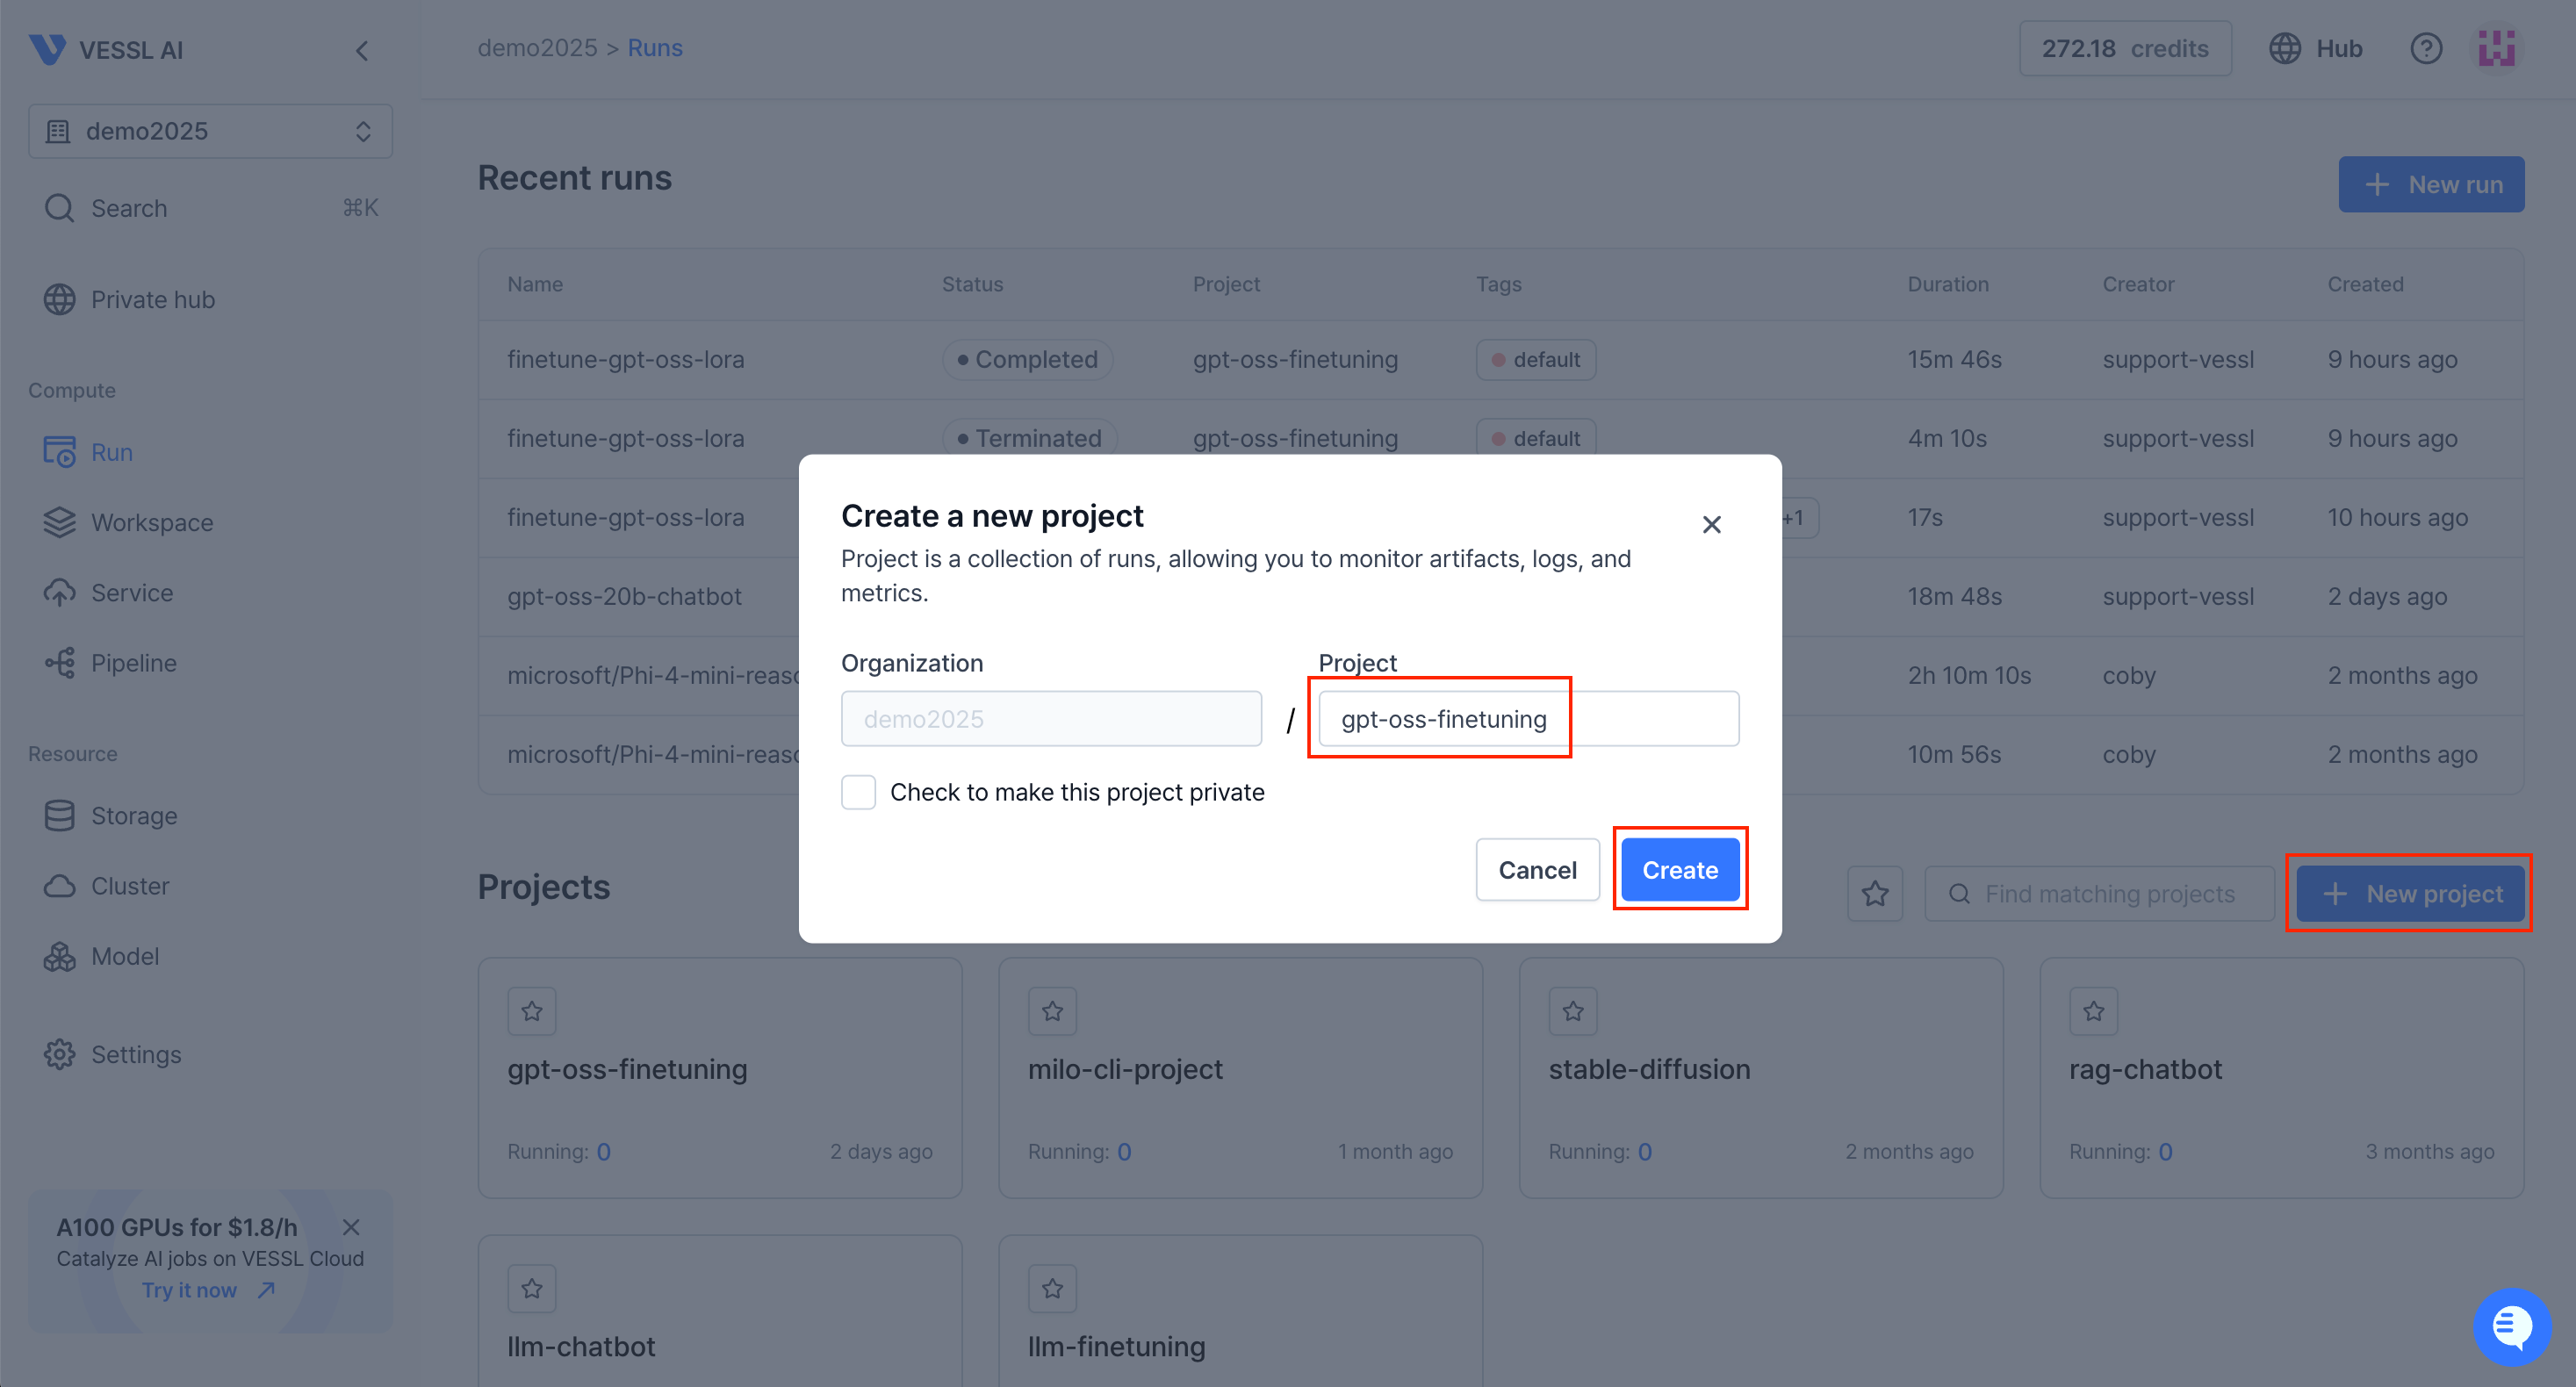2576x1387 pixels.
Task: Open the Hub link in header
Action: click(2315, 48)
